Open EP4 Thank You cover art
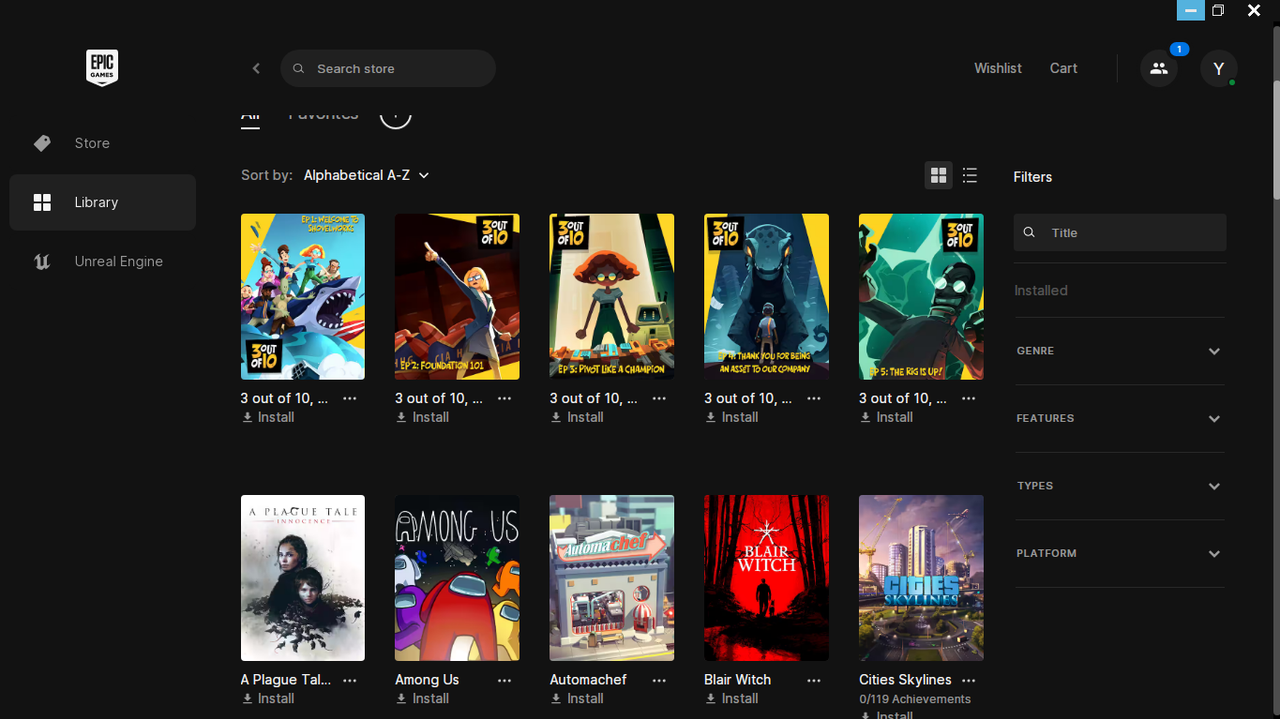 click(x=766, y=296)
